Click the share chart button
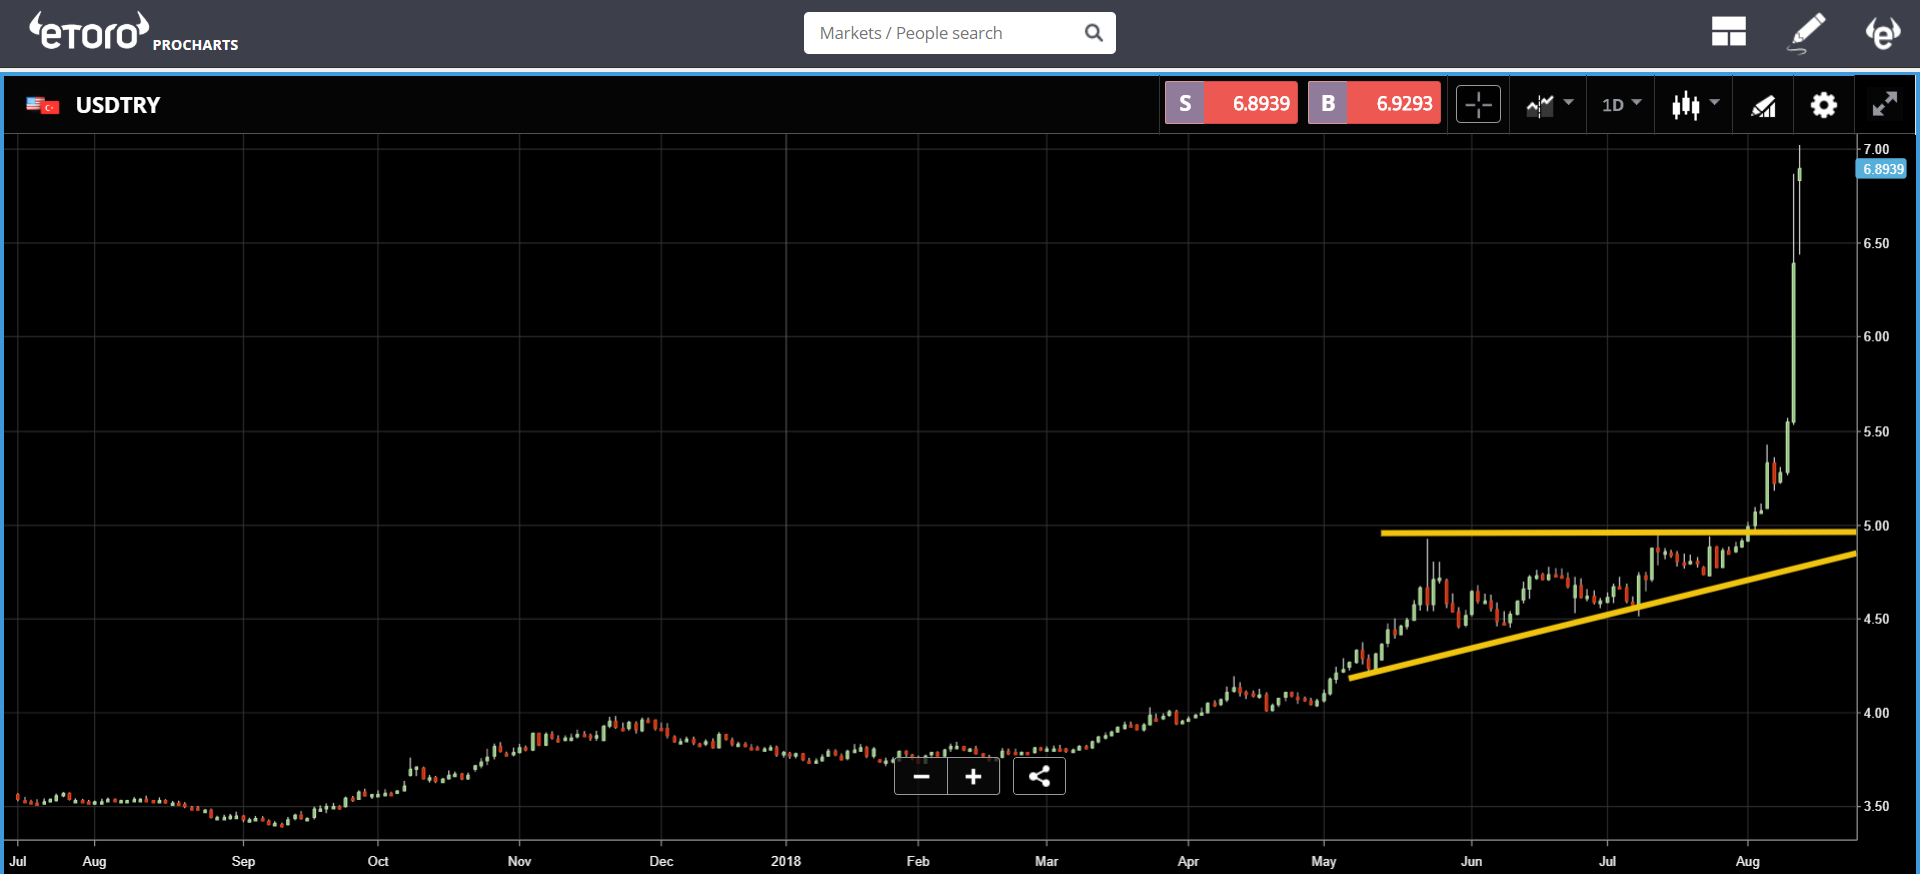This screenshot has width=1920, height=874. click(x=1039, y=776)
